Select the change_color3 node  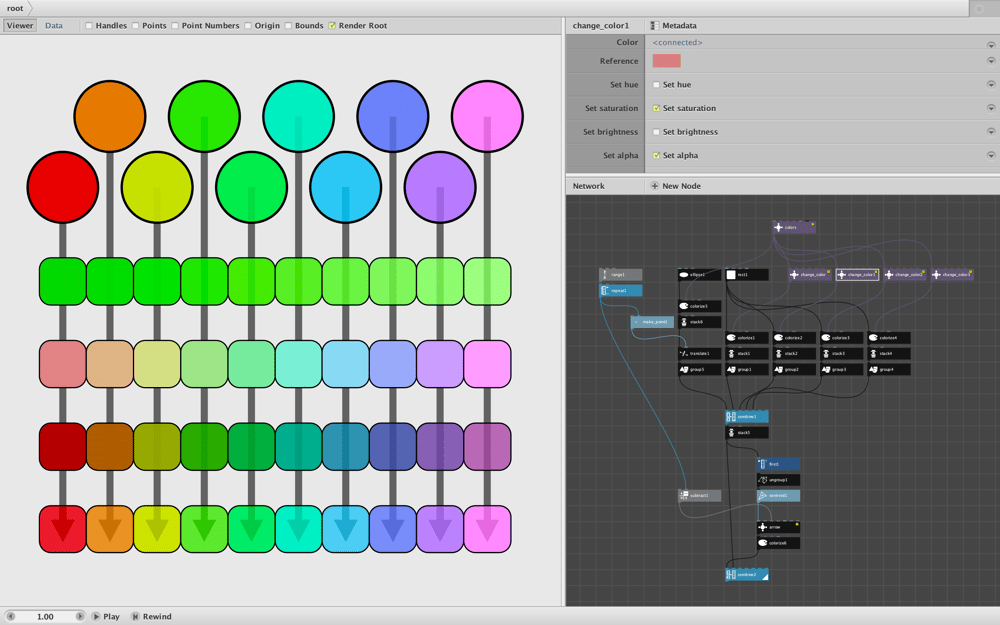(952, 275)
